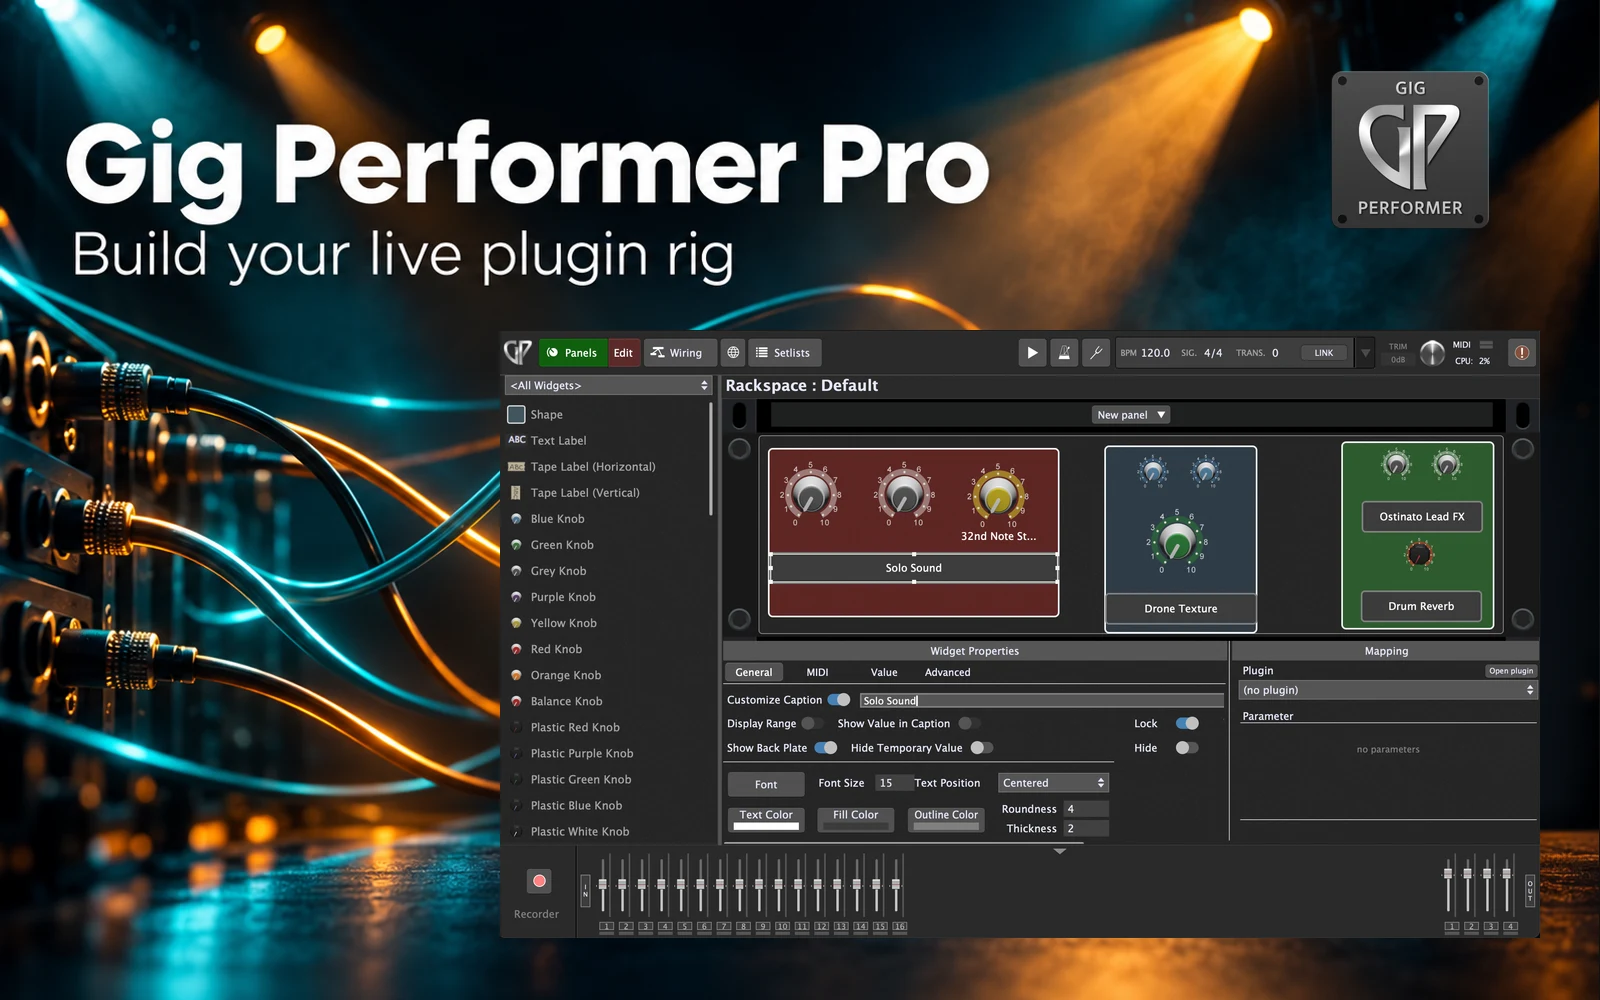Viewport: 1600px width, 1000px height.
Task: Click the trim gain knob in toolbar
Action: click(x=1432, y=352)
